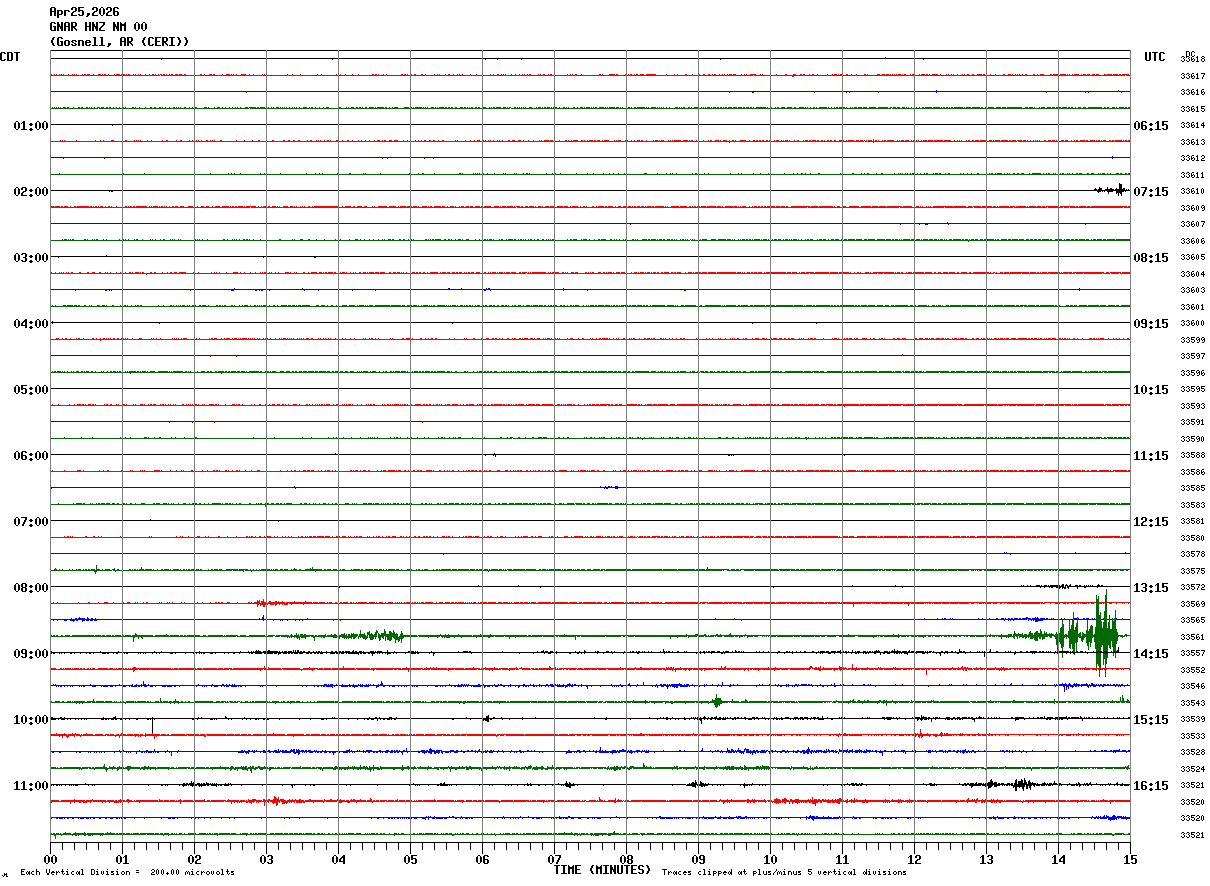
Task: Click the Gosnell, AR (CERI) location text
Action: (x=119, y=42)
